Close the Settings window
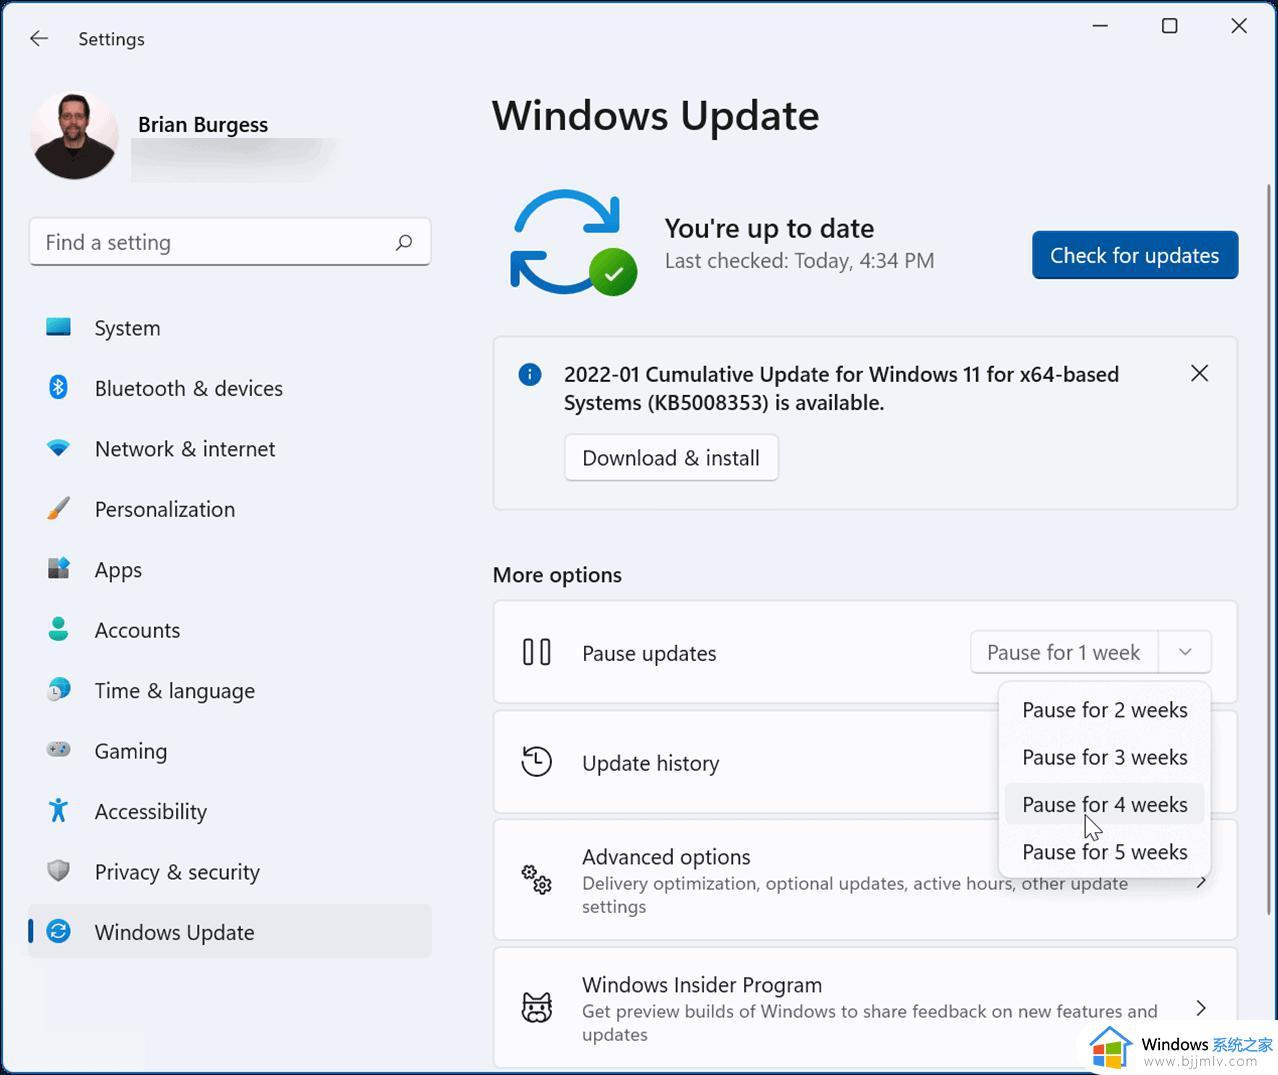Image resolution: width=1278 pixels, height=1075 pixels. 1239,26
